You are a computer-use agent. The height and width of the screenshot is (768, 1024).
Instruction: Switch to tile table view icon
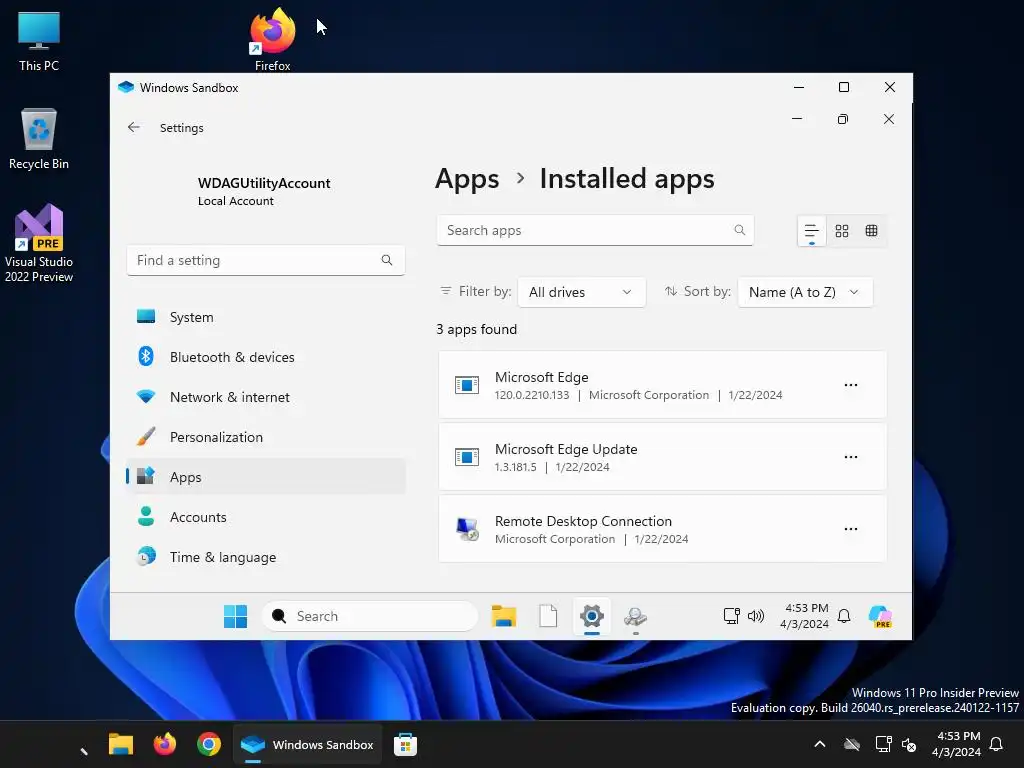click(x=871, y=231)
